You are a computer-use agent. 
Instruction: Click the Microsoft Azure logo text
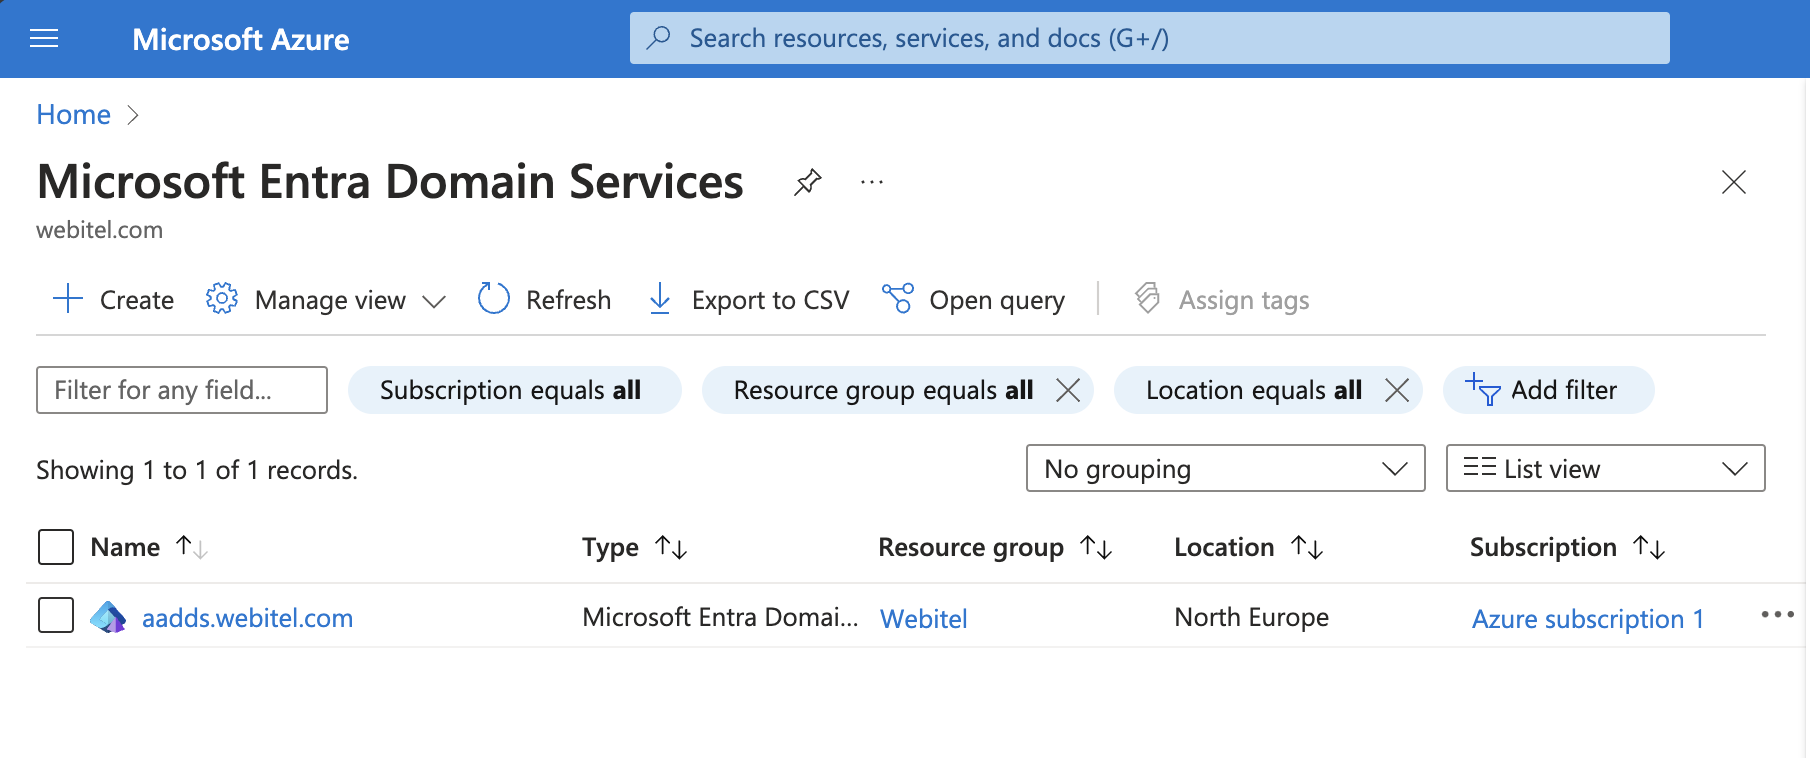[241, 39]
